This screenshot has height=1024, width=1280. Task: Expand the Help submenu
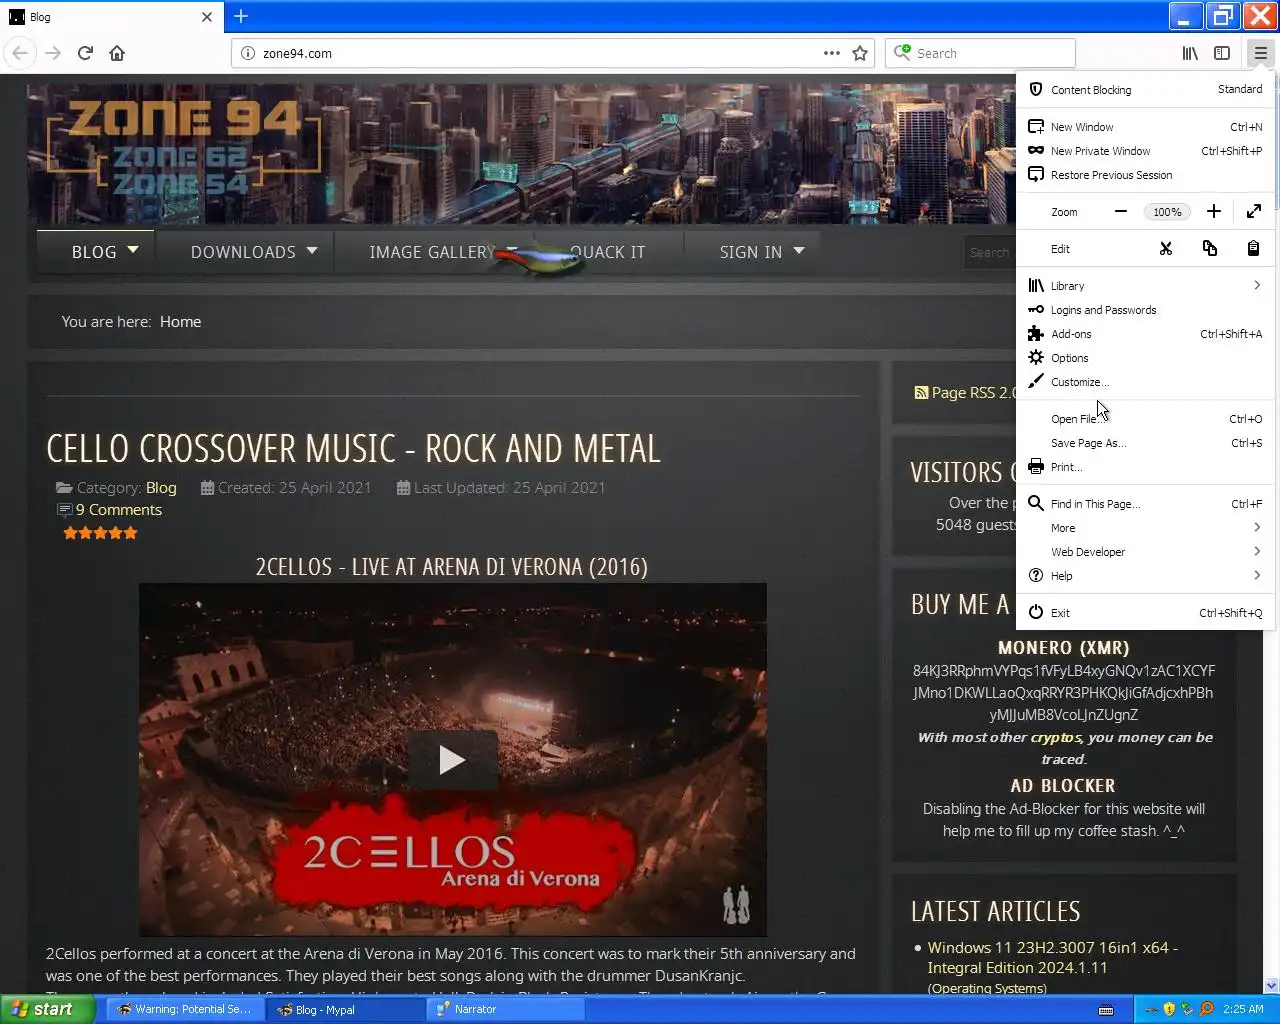(x=1145, y=576)
